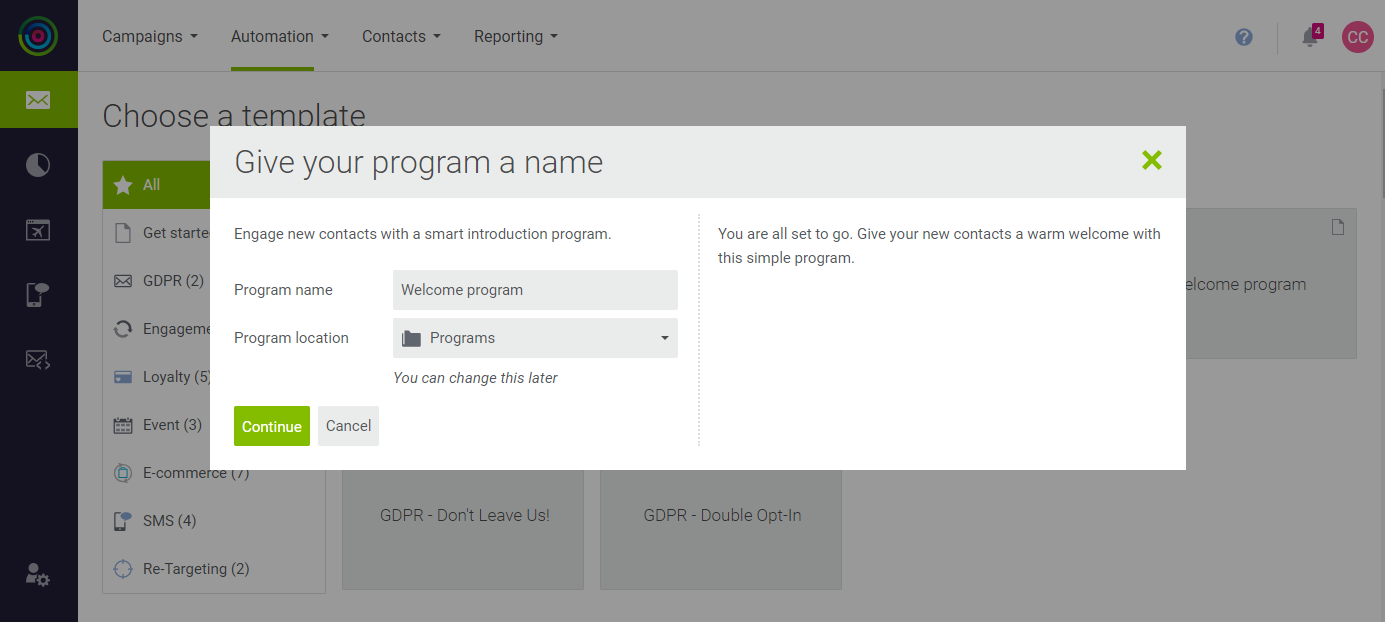Open the Automation dropdown menu
1385x622 pixels.
click(x=280, y=36)
